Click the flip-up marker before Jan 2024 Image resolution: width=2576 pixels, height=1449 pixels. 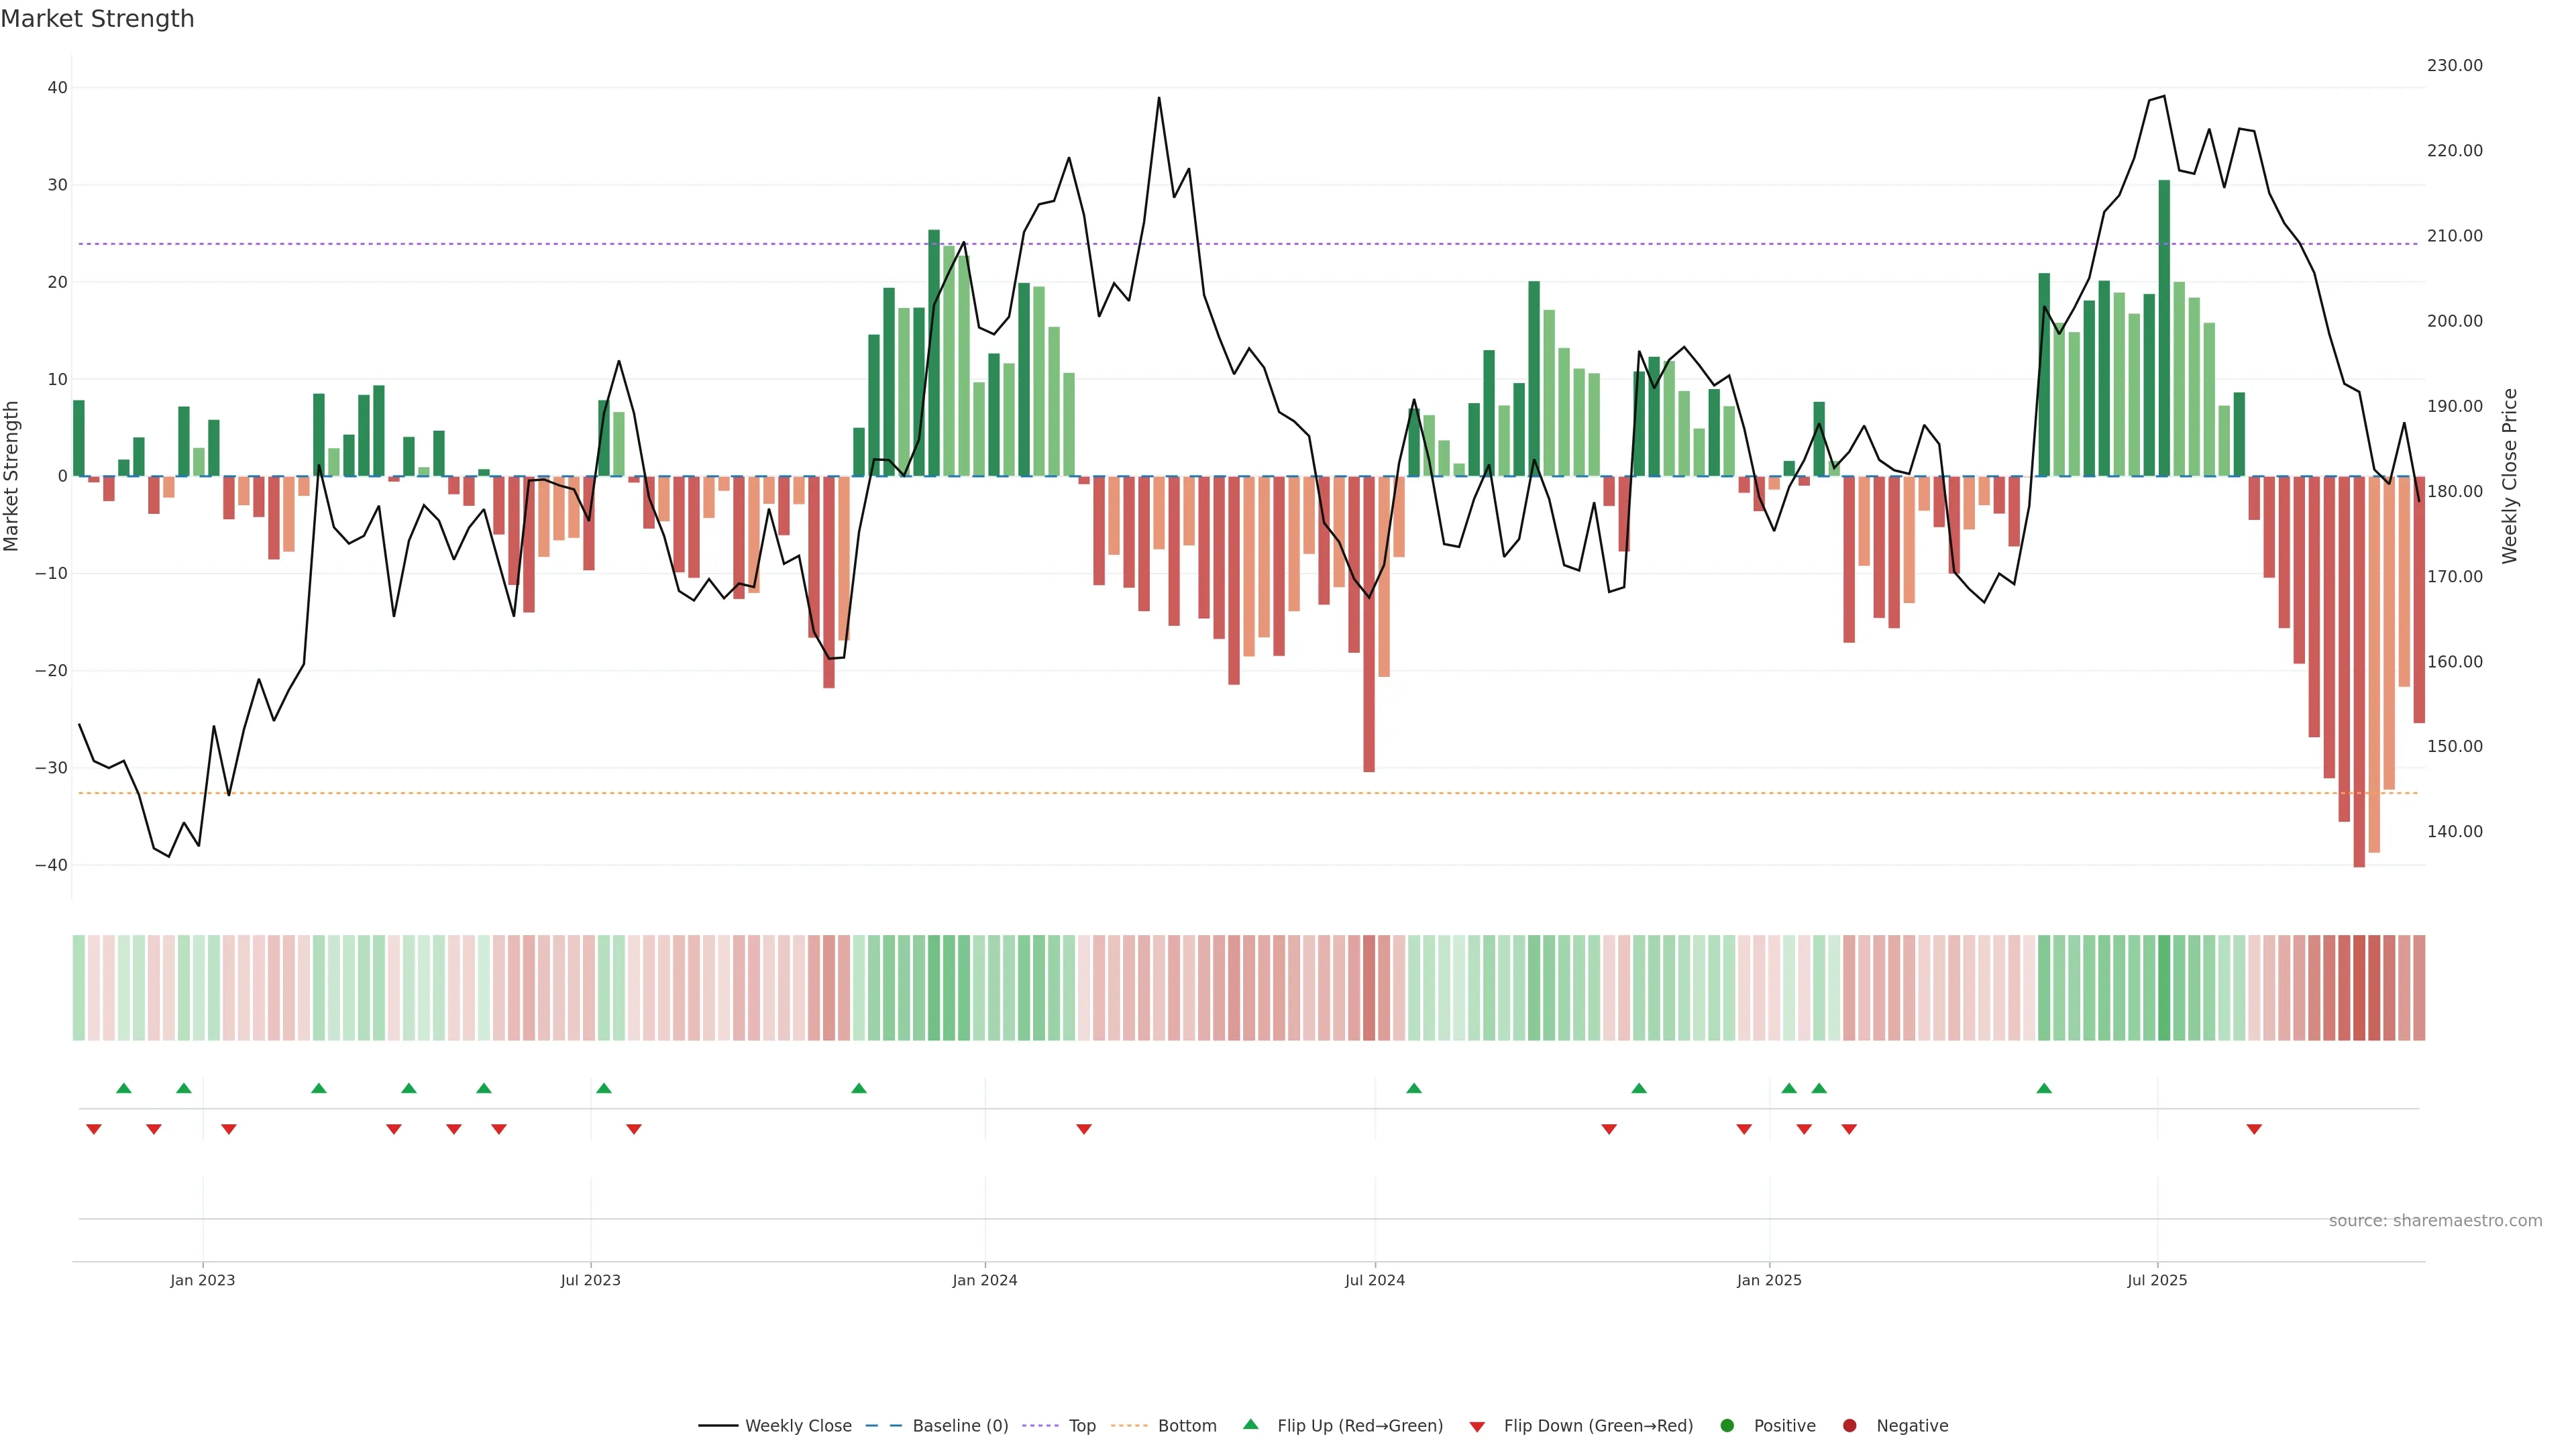point(859,1088)
